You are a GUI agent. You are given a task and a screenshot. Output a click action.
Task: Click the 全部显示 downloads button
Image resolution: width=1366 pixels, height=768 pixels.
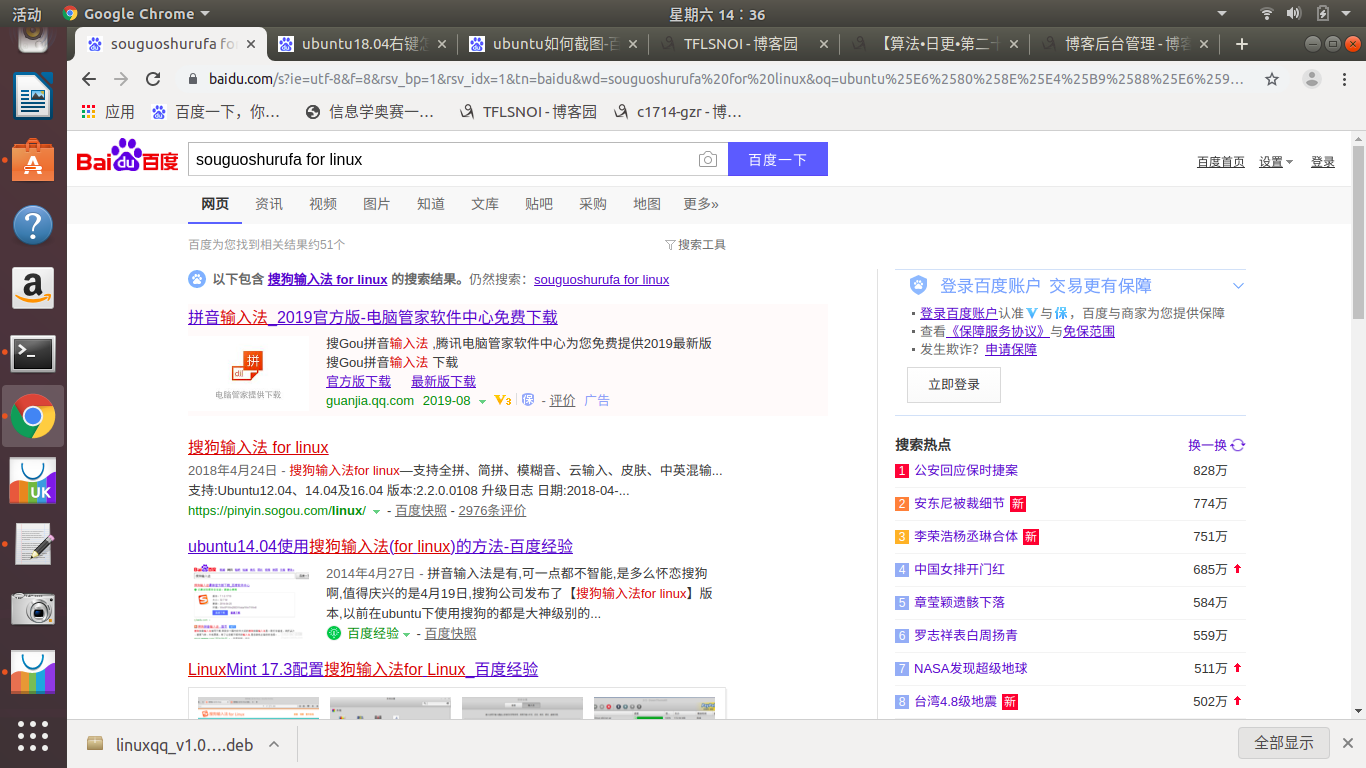click(x=1284, y=743)
